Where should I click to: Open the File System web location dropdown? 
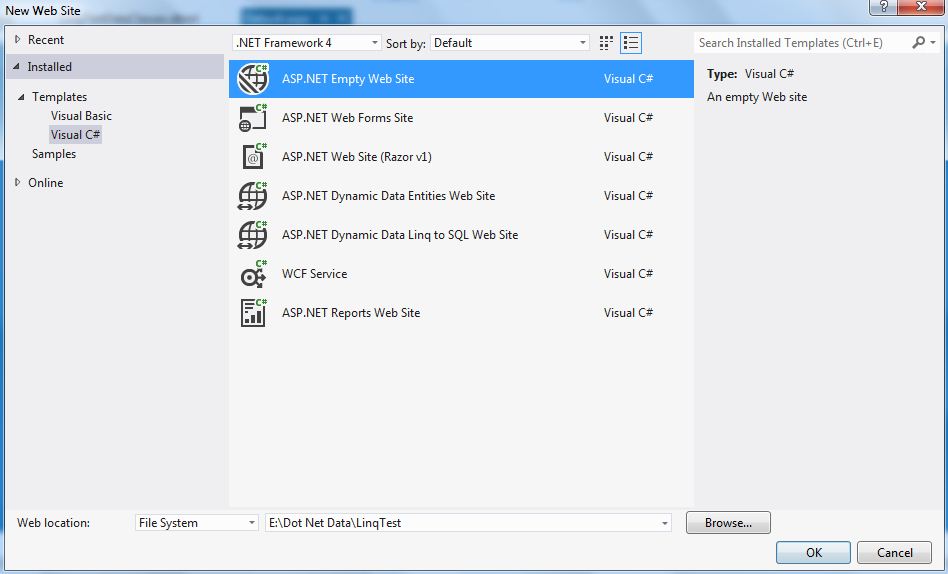point(196,523)
